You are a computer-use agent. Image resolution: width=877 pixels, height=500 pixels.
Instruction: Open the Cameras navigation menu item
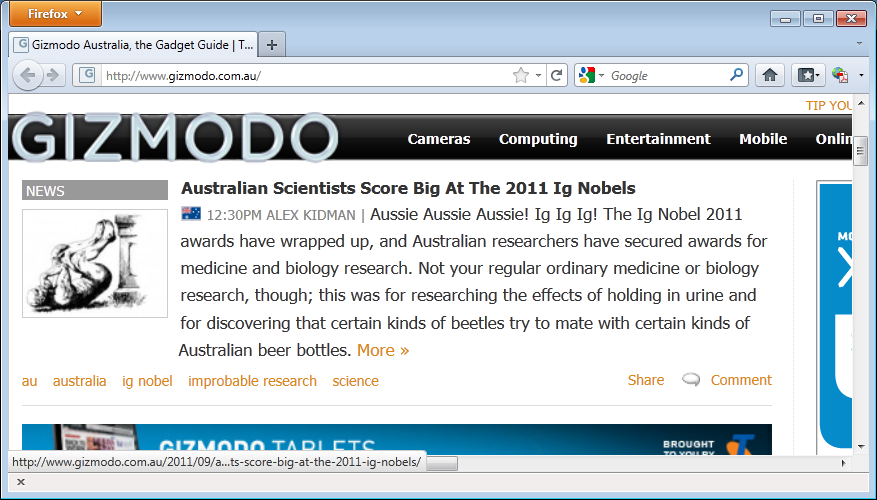point(438,139)
